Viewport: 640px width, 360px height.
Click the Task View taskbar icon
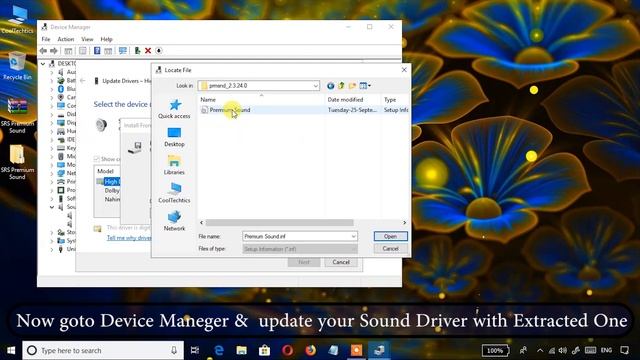coord(195,350)
